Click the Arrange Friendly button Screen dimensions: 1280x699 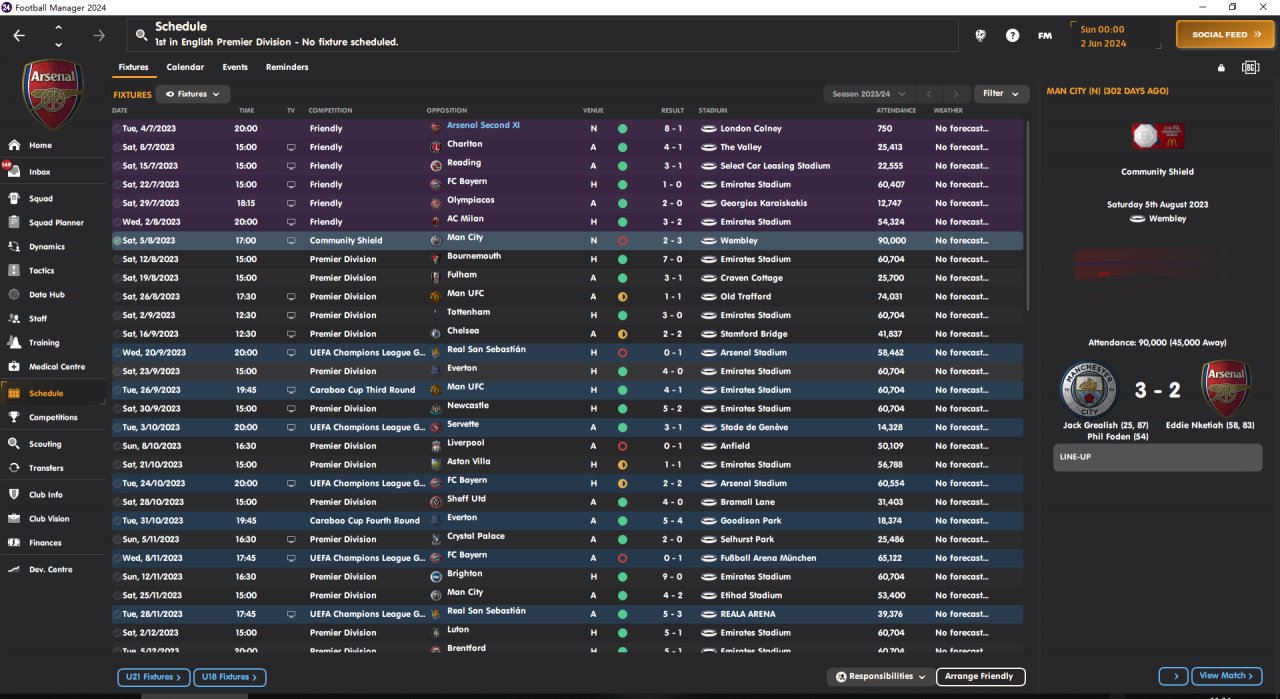(x=980, y=677)
